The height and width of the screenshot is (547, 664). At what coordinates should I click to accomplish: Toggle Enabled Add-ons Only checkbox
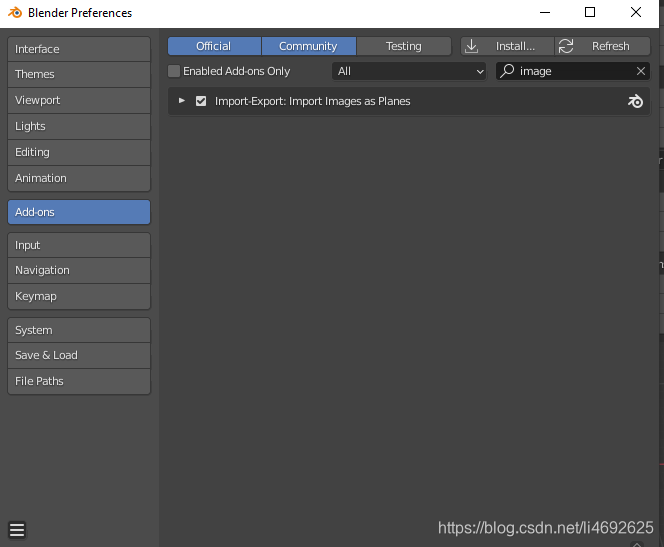[174, 71]
